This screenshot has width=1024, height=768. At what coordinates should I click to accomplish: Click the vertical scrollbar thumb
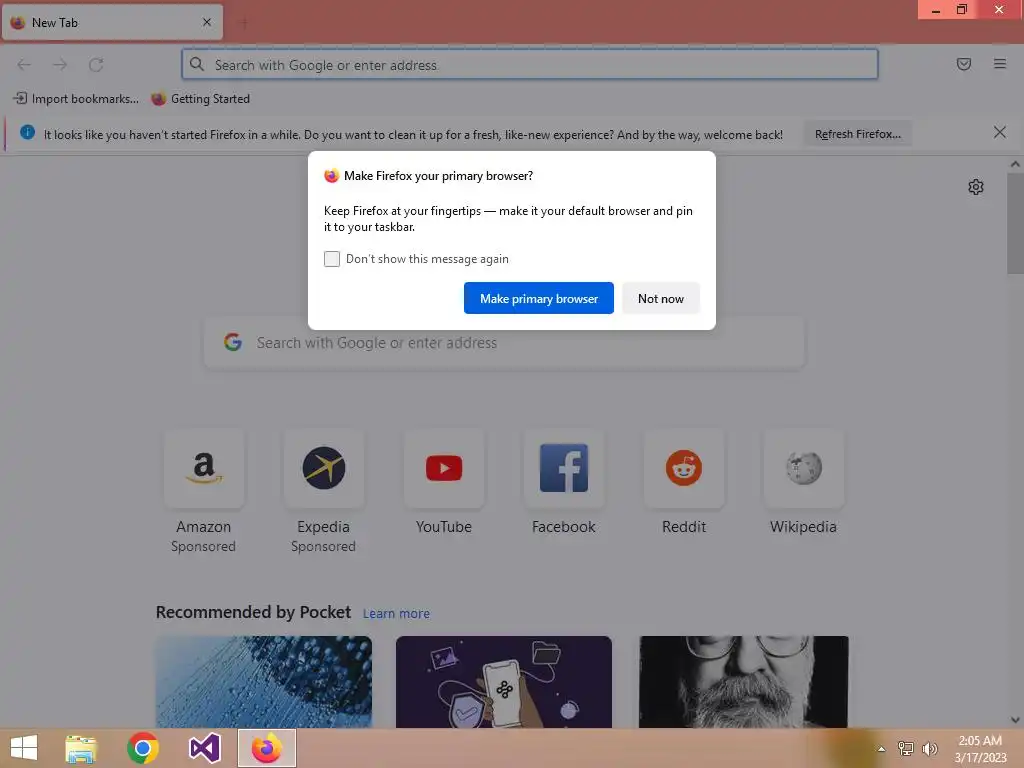coord(1015,224)
